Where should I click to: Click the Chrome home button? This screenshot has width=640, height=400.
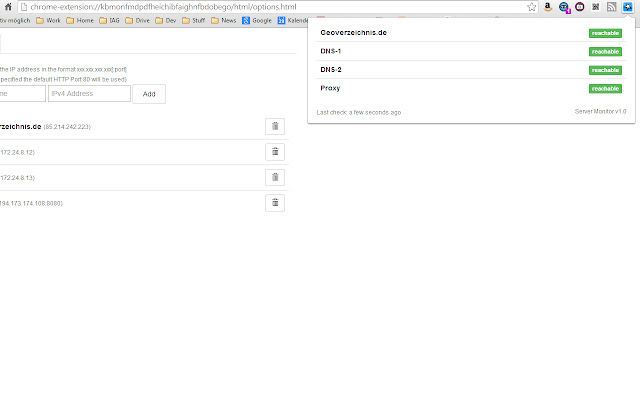(x=8, y=7)
